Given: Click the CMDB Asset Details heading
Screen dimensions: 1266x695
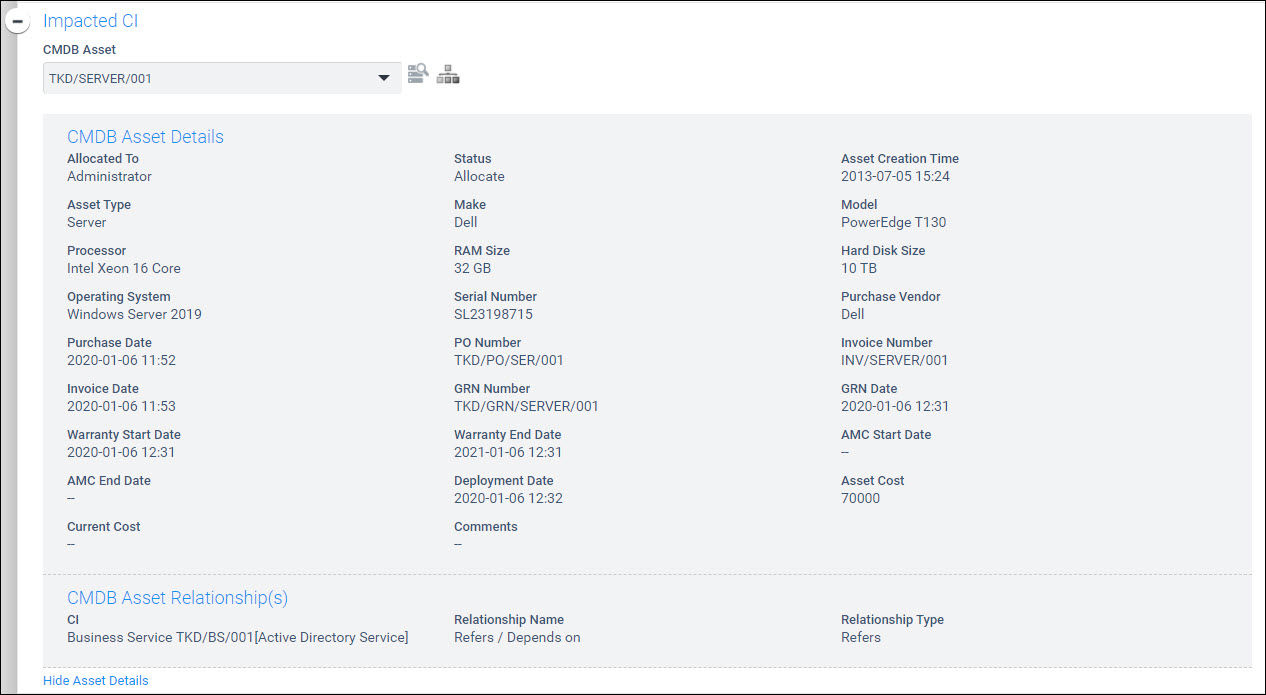Looking at the screenshot, I should click(x=145, y=137).
